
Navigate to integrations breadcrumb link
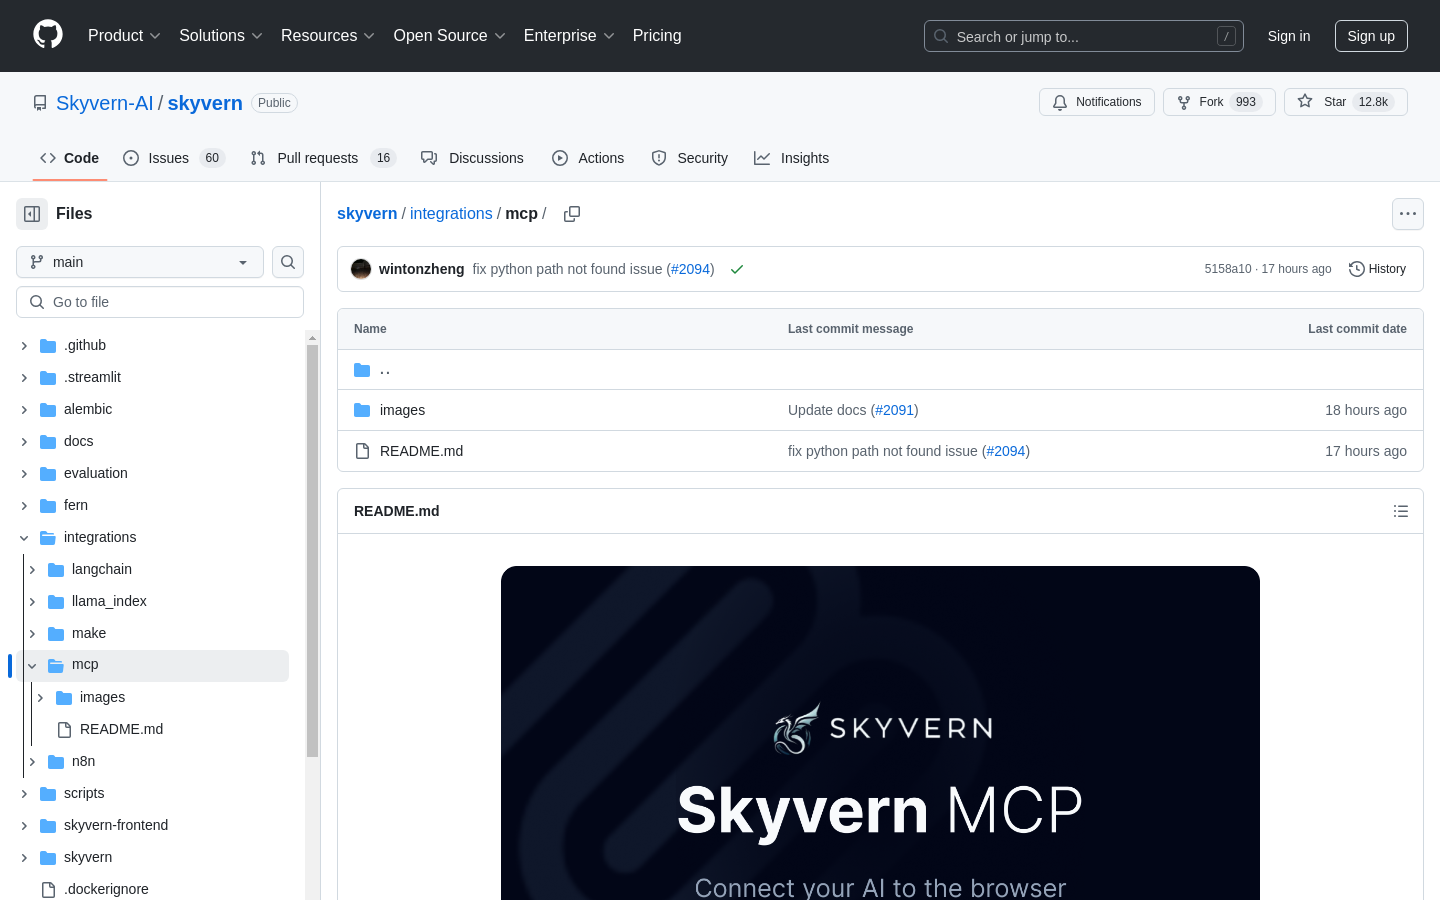pyautogui.click(x=451, y=214)
